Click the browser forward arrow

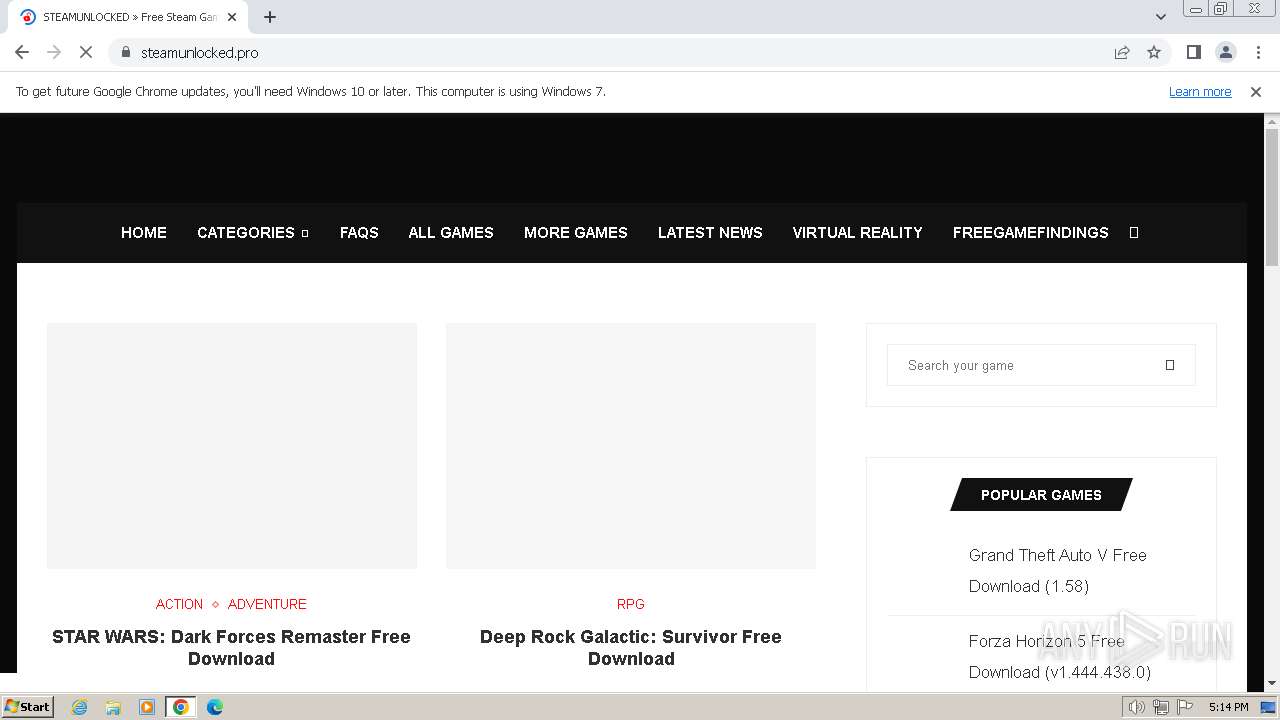(x=54, y=52)
